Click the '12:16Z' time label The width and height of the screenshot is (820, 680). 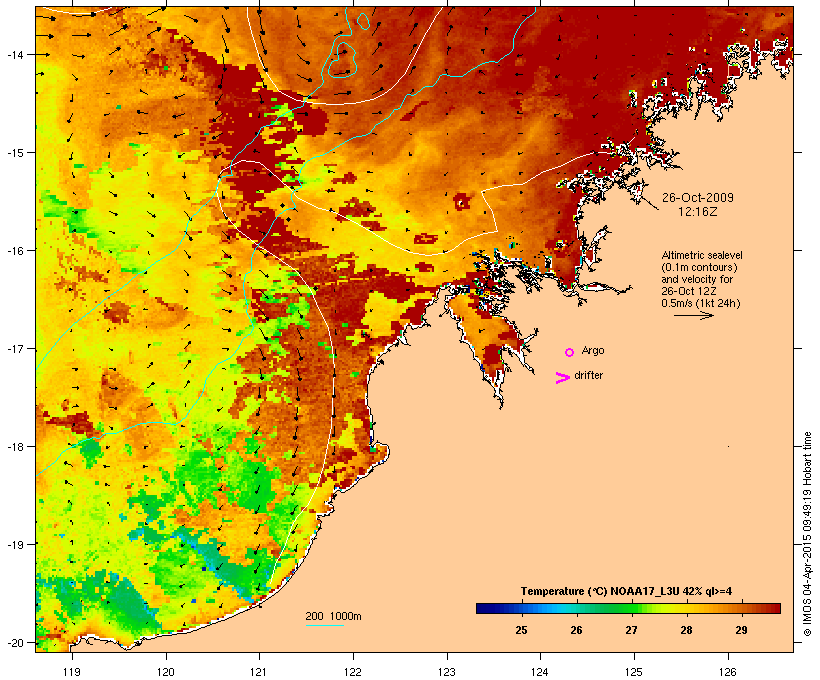[x=698, y=212]
